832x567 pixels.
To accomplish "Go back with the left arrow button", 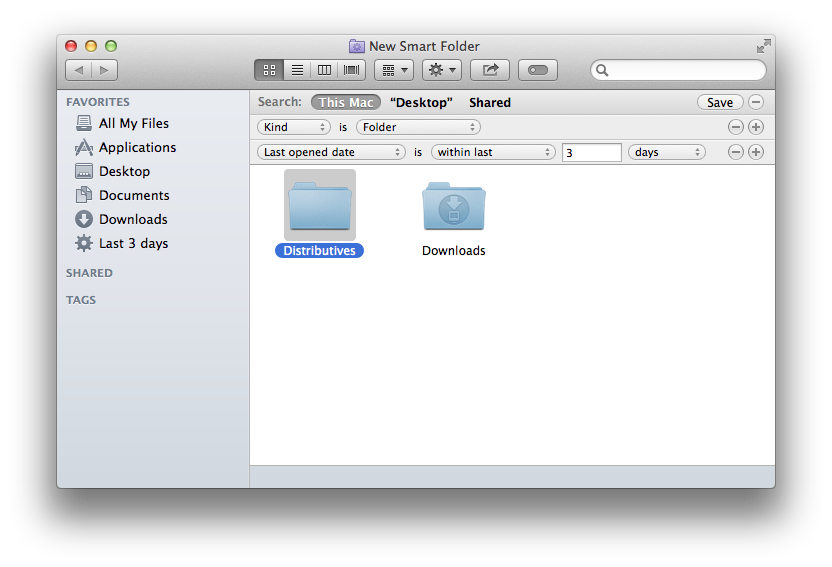I will 79,70.
